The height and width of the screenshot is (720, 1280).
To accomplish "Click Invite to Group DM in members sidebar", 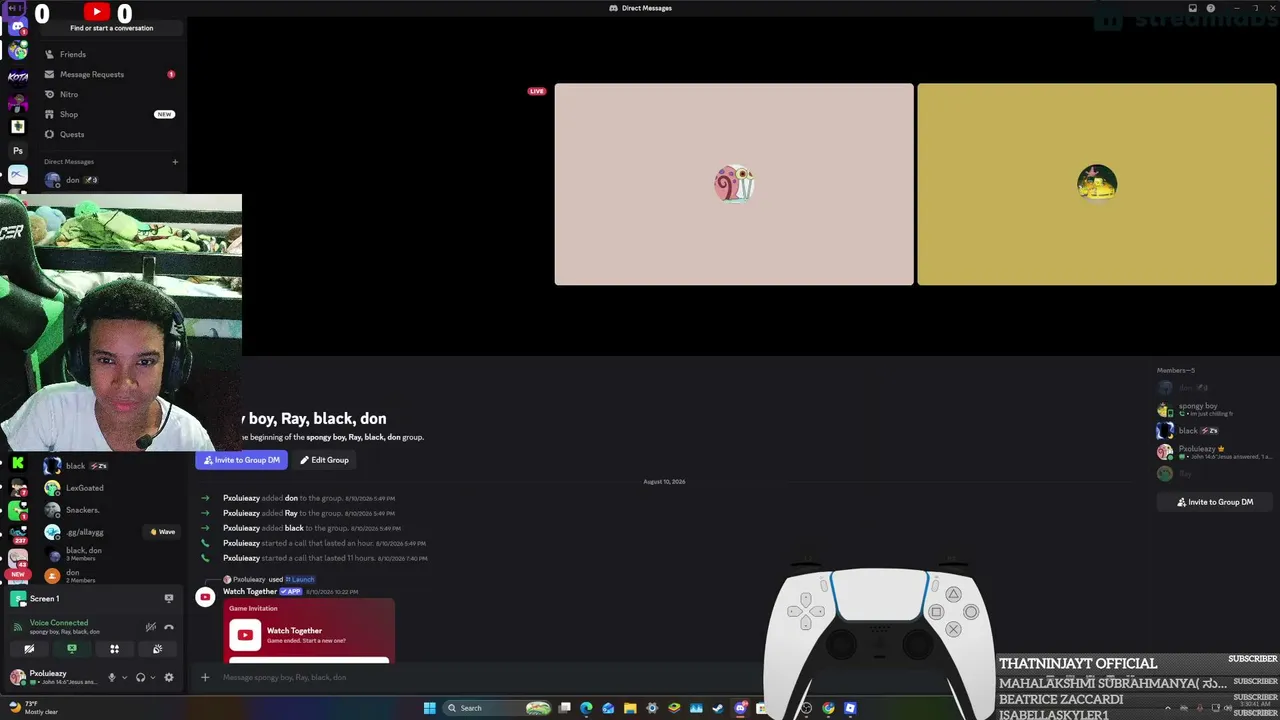I will 1215,502.
